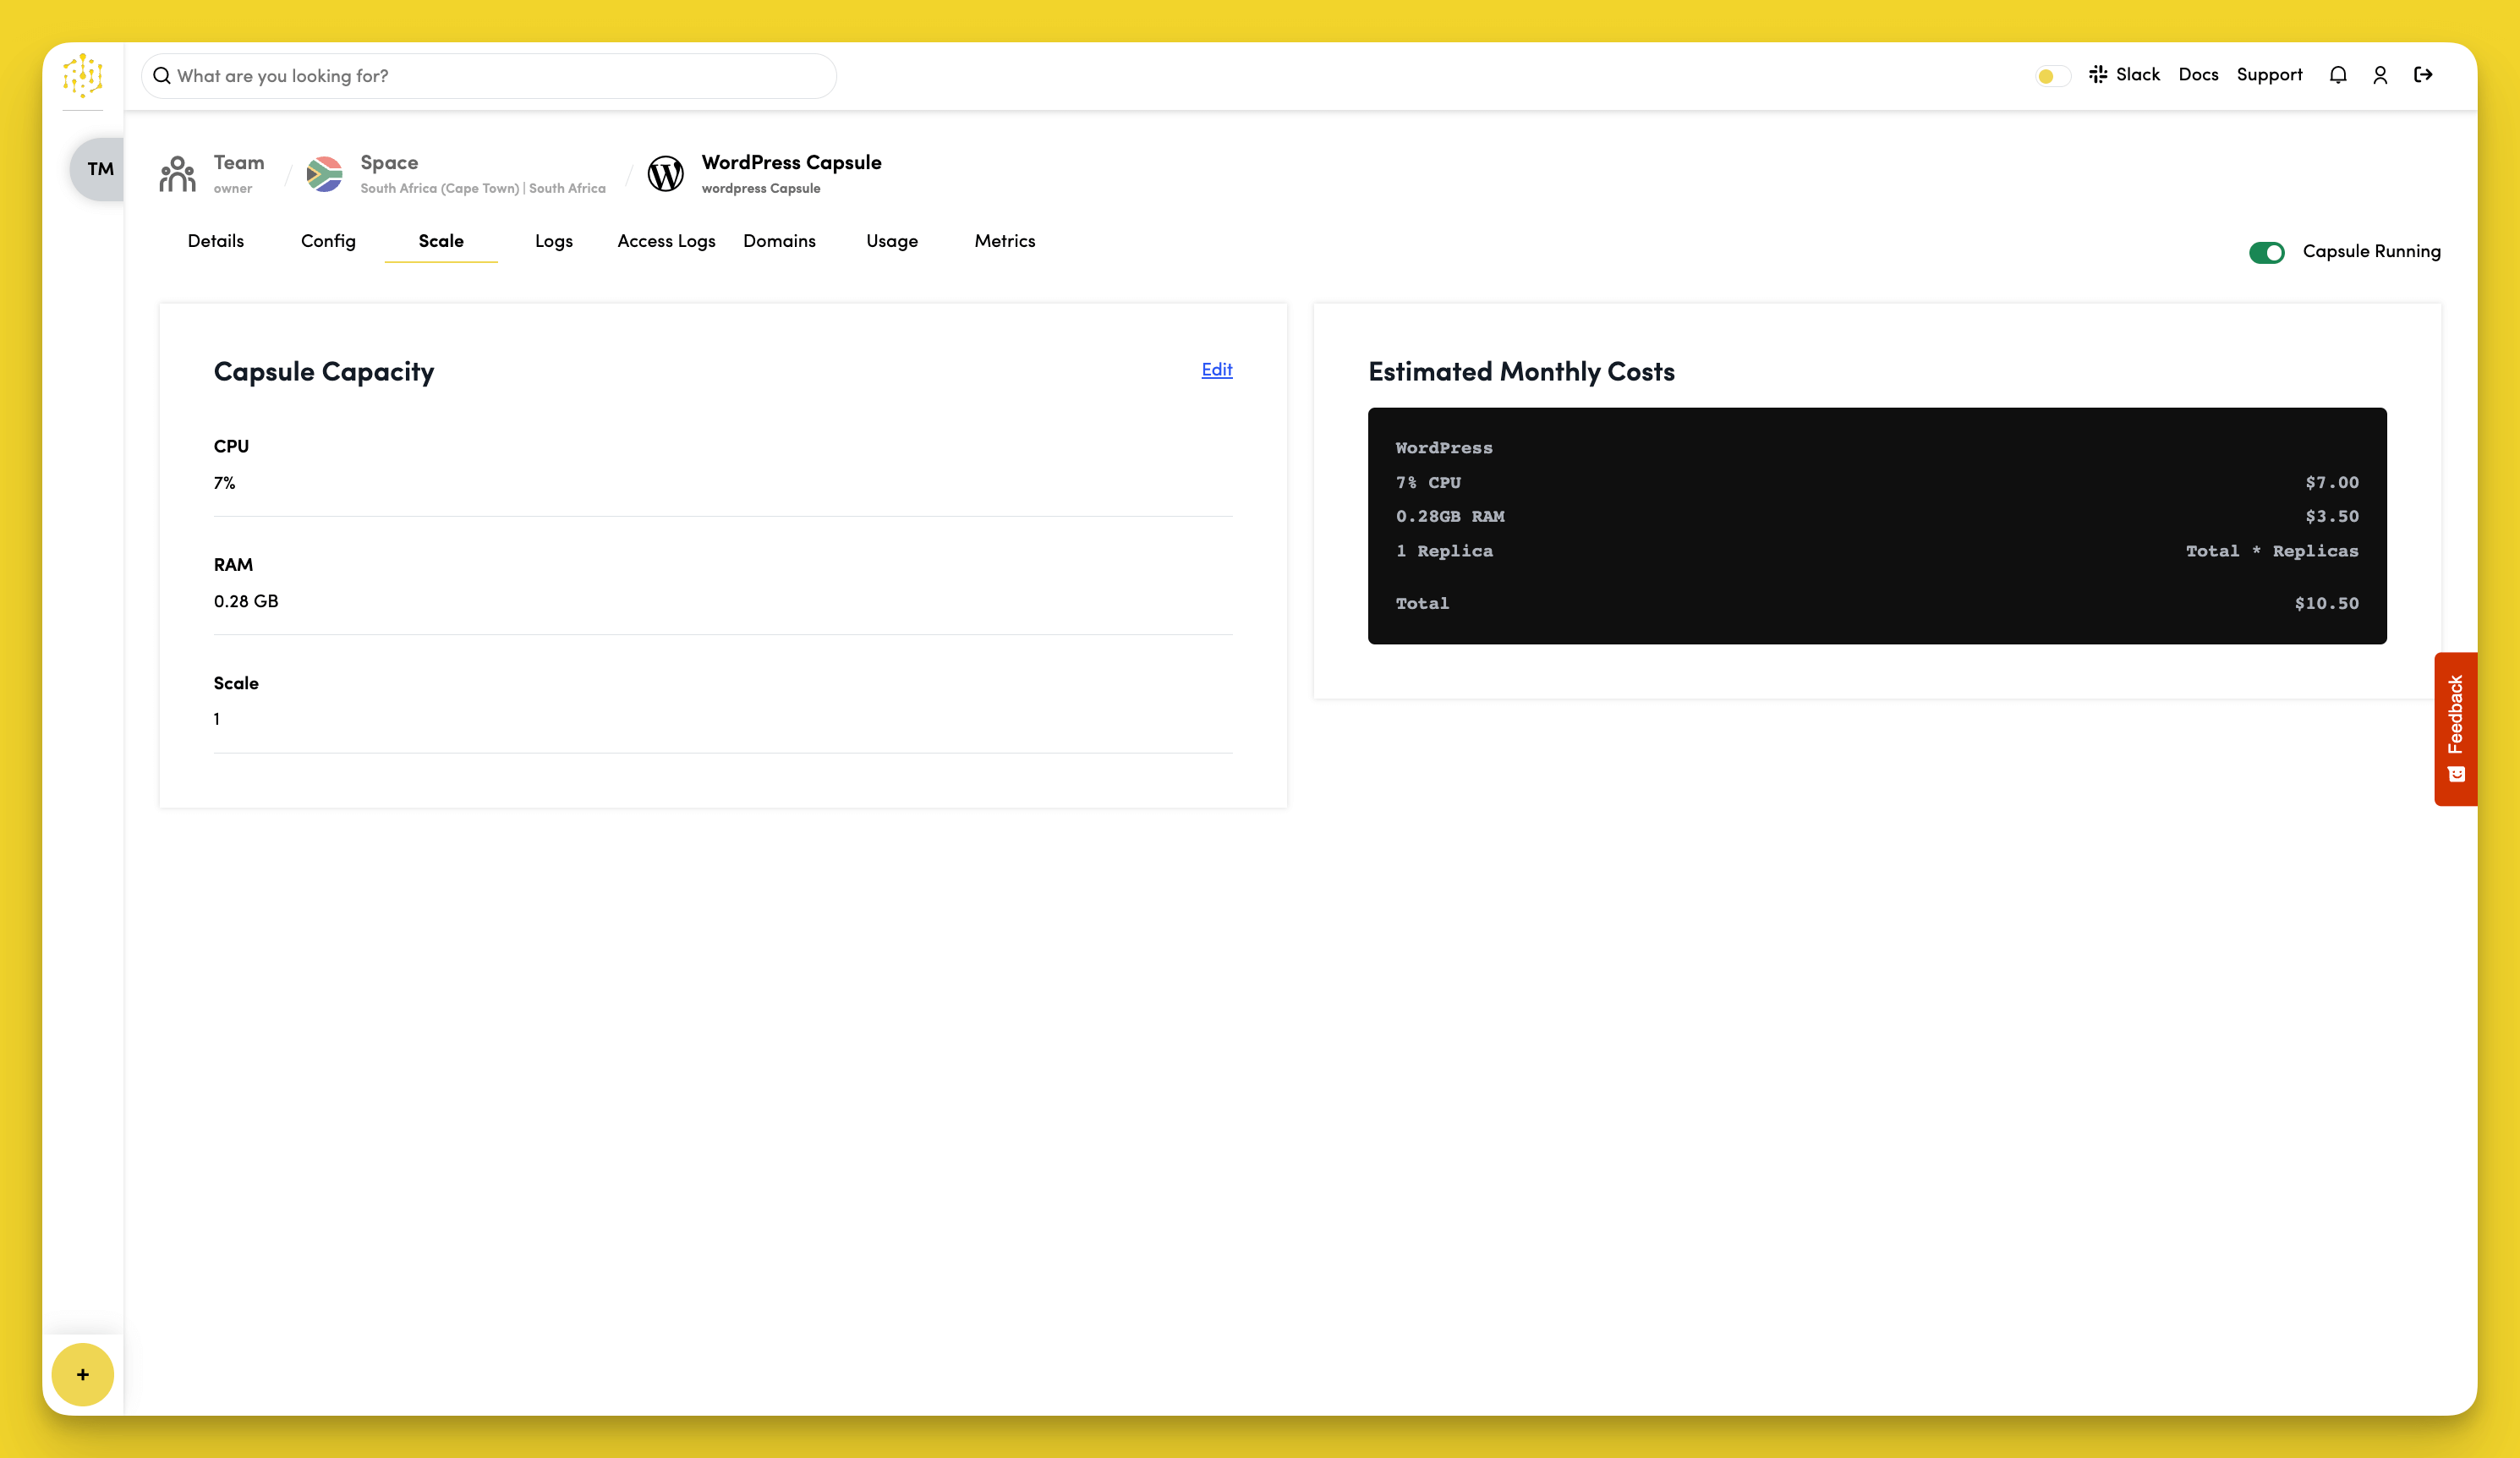Select the TM team avatar
Viewport: 2520px width, 1458px height.
pos(99,169)
